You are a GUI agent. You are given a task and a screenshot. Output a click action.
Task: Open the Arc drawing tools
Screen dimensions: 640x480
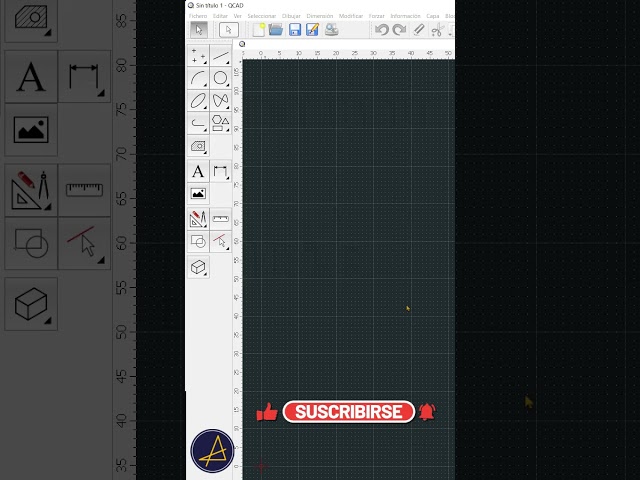198,78
